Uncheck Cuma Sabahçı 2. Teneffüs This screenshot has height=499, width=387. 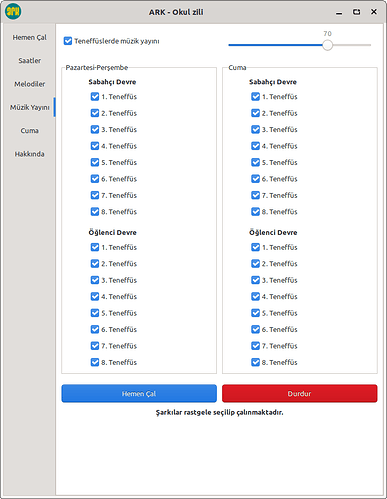256,113
